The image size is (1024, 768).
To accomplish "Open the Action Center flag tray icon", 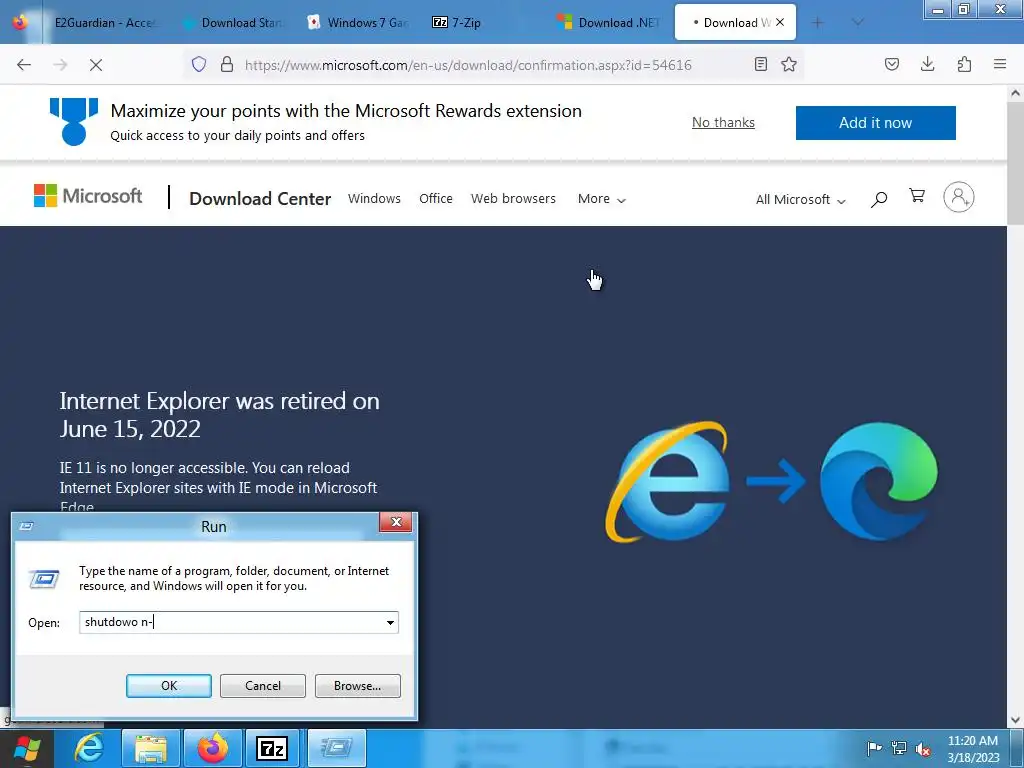I will pos(874,748).
